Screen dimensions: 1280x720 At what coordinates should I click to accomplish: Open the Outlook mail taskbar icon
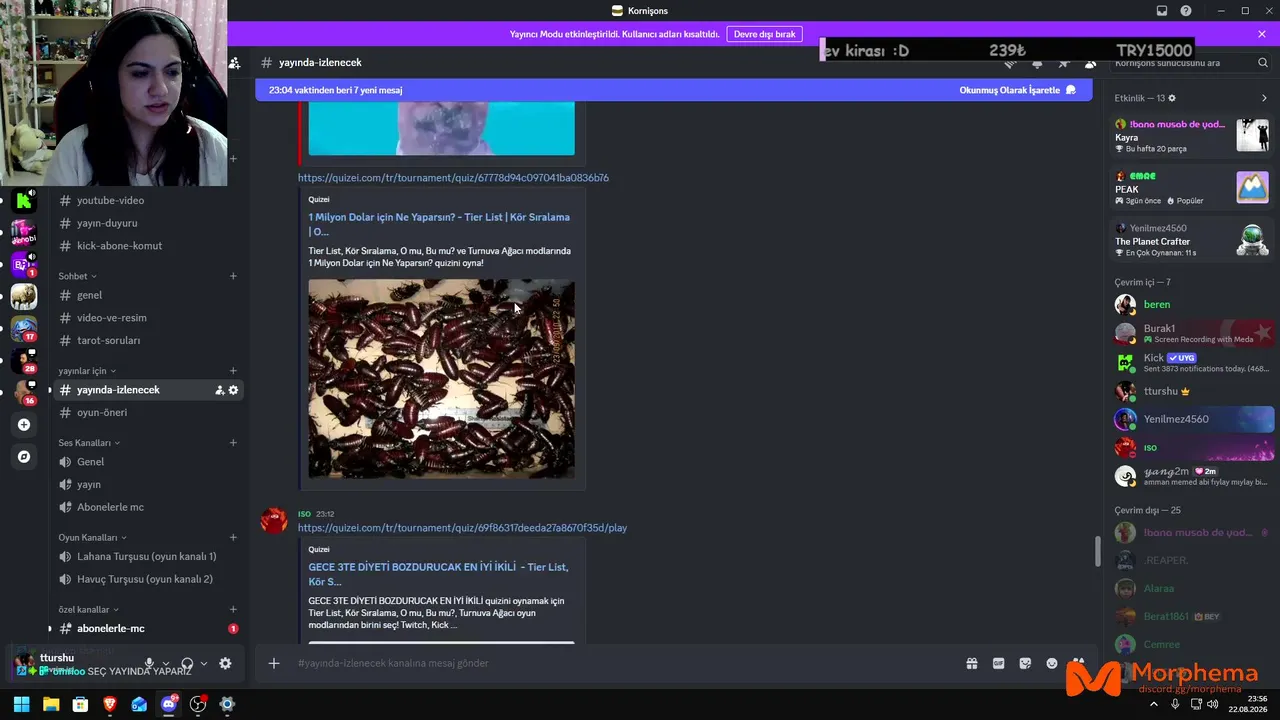139,704
